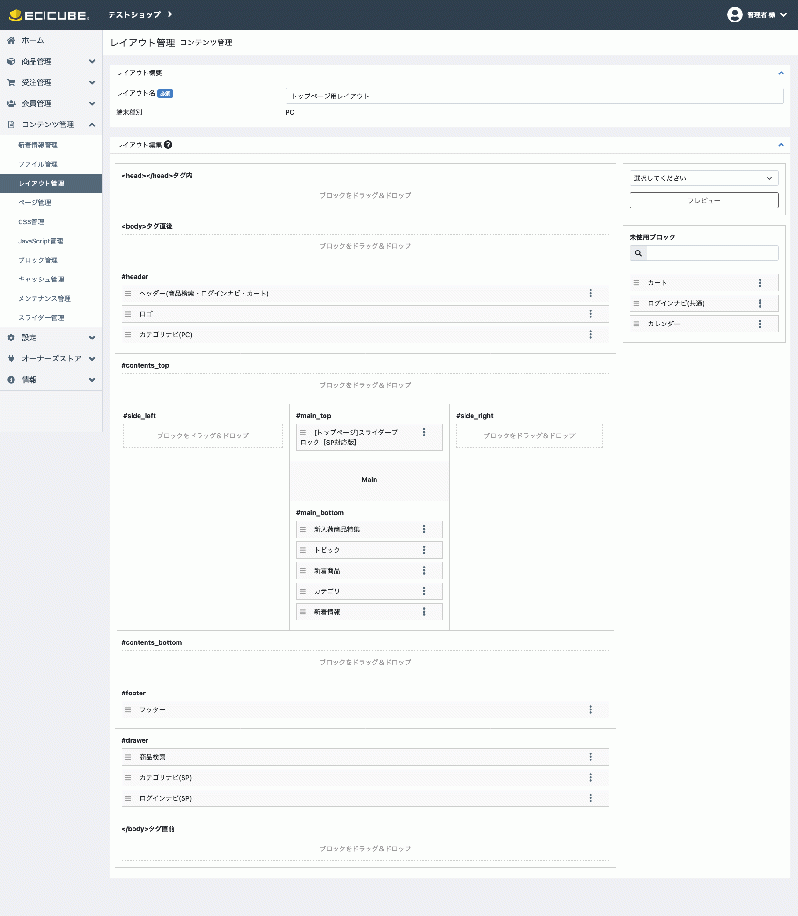Image resolution: width=798 pixels, height=916 pixels.
Task: Open メンテナンス管理 in the sidebar
Action: [x=51, y=299]
